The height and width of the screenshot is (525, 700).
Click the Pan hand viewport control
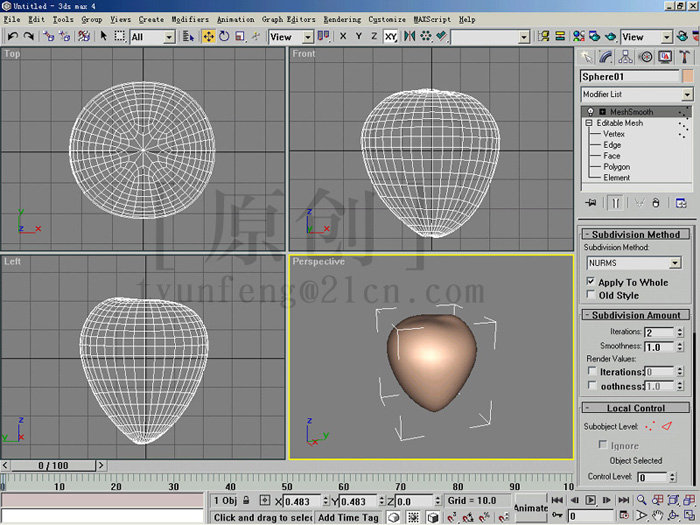[658, 516]
